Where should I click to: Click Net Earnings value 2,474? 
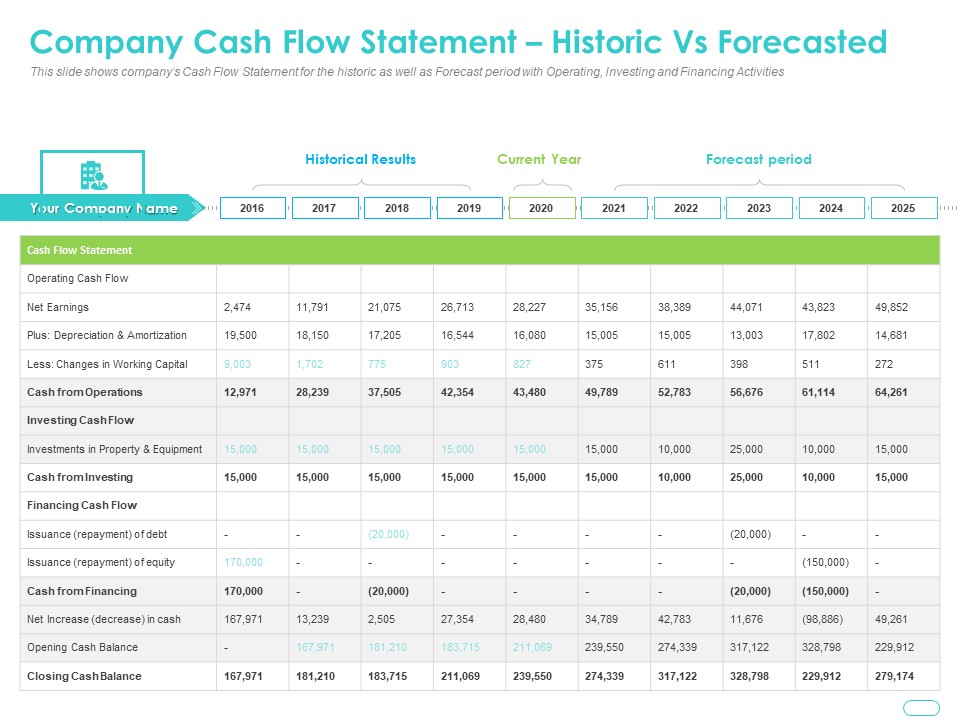[238, 307]
